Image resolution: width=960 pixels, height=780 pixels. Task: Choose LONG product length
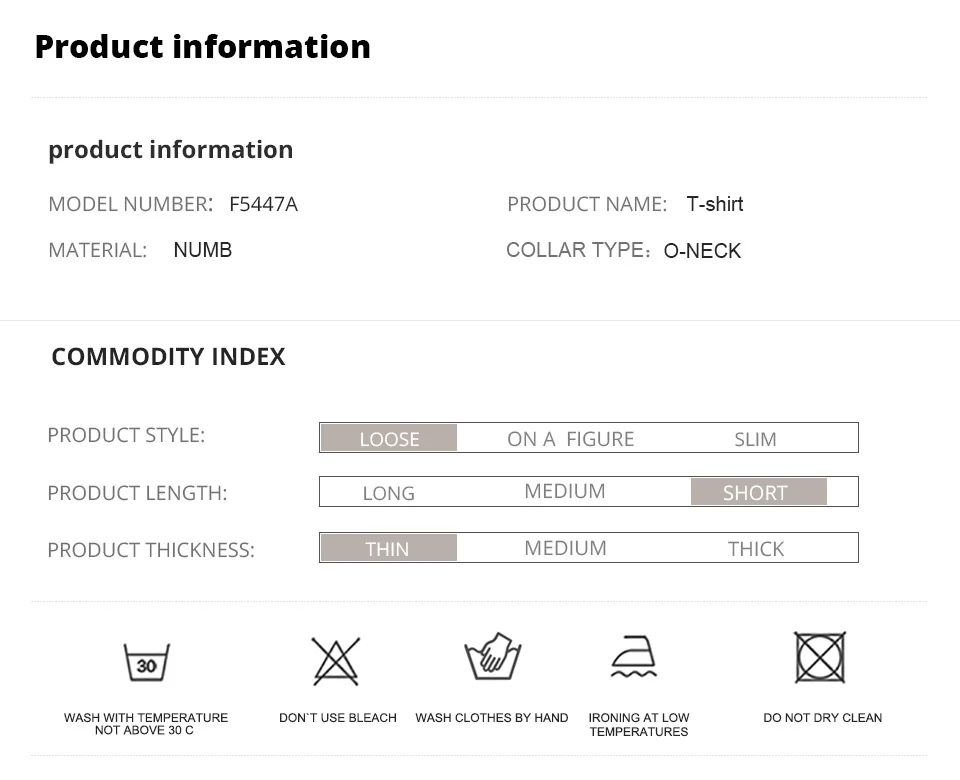[x=389, y=493]
